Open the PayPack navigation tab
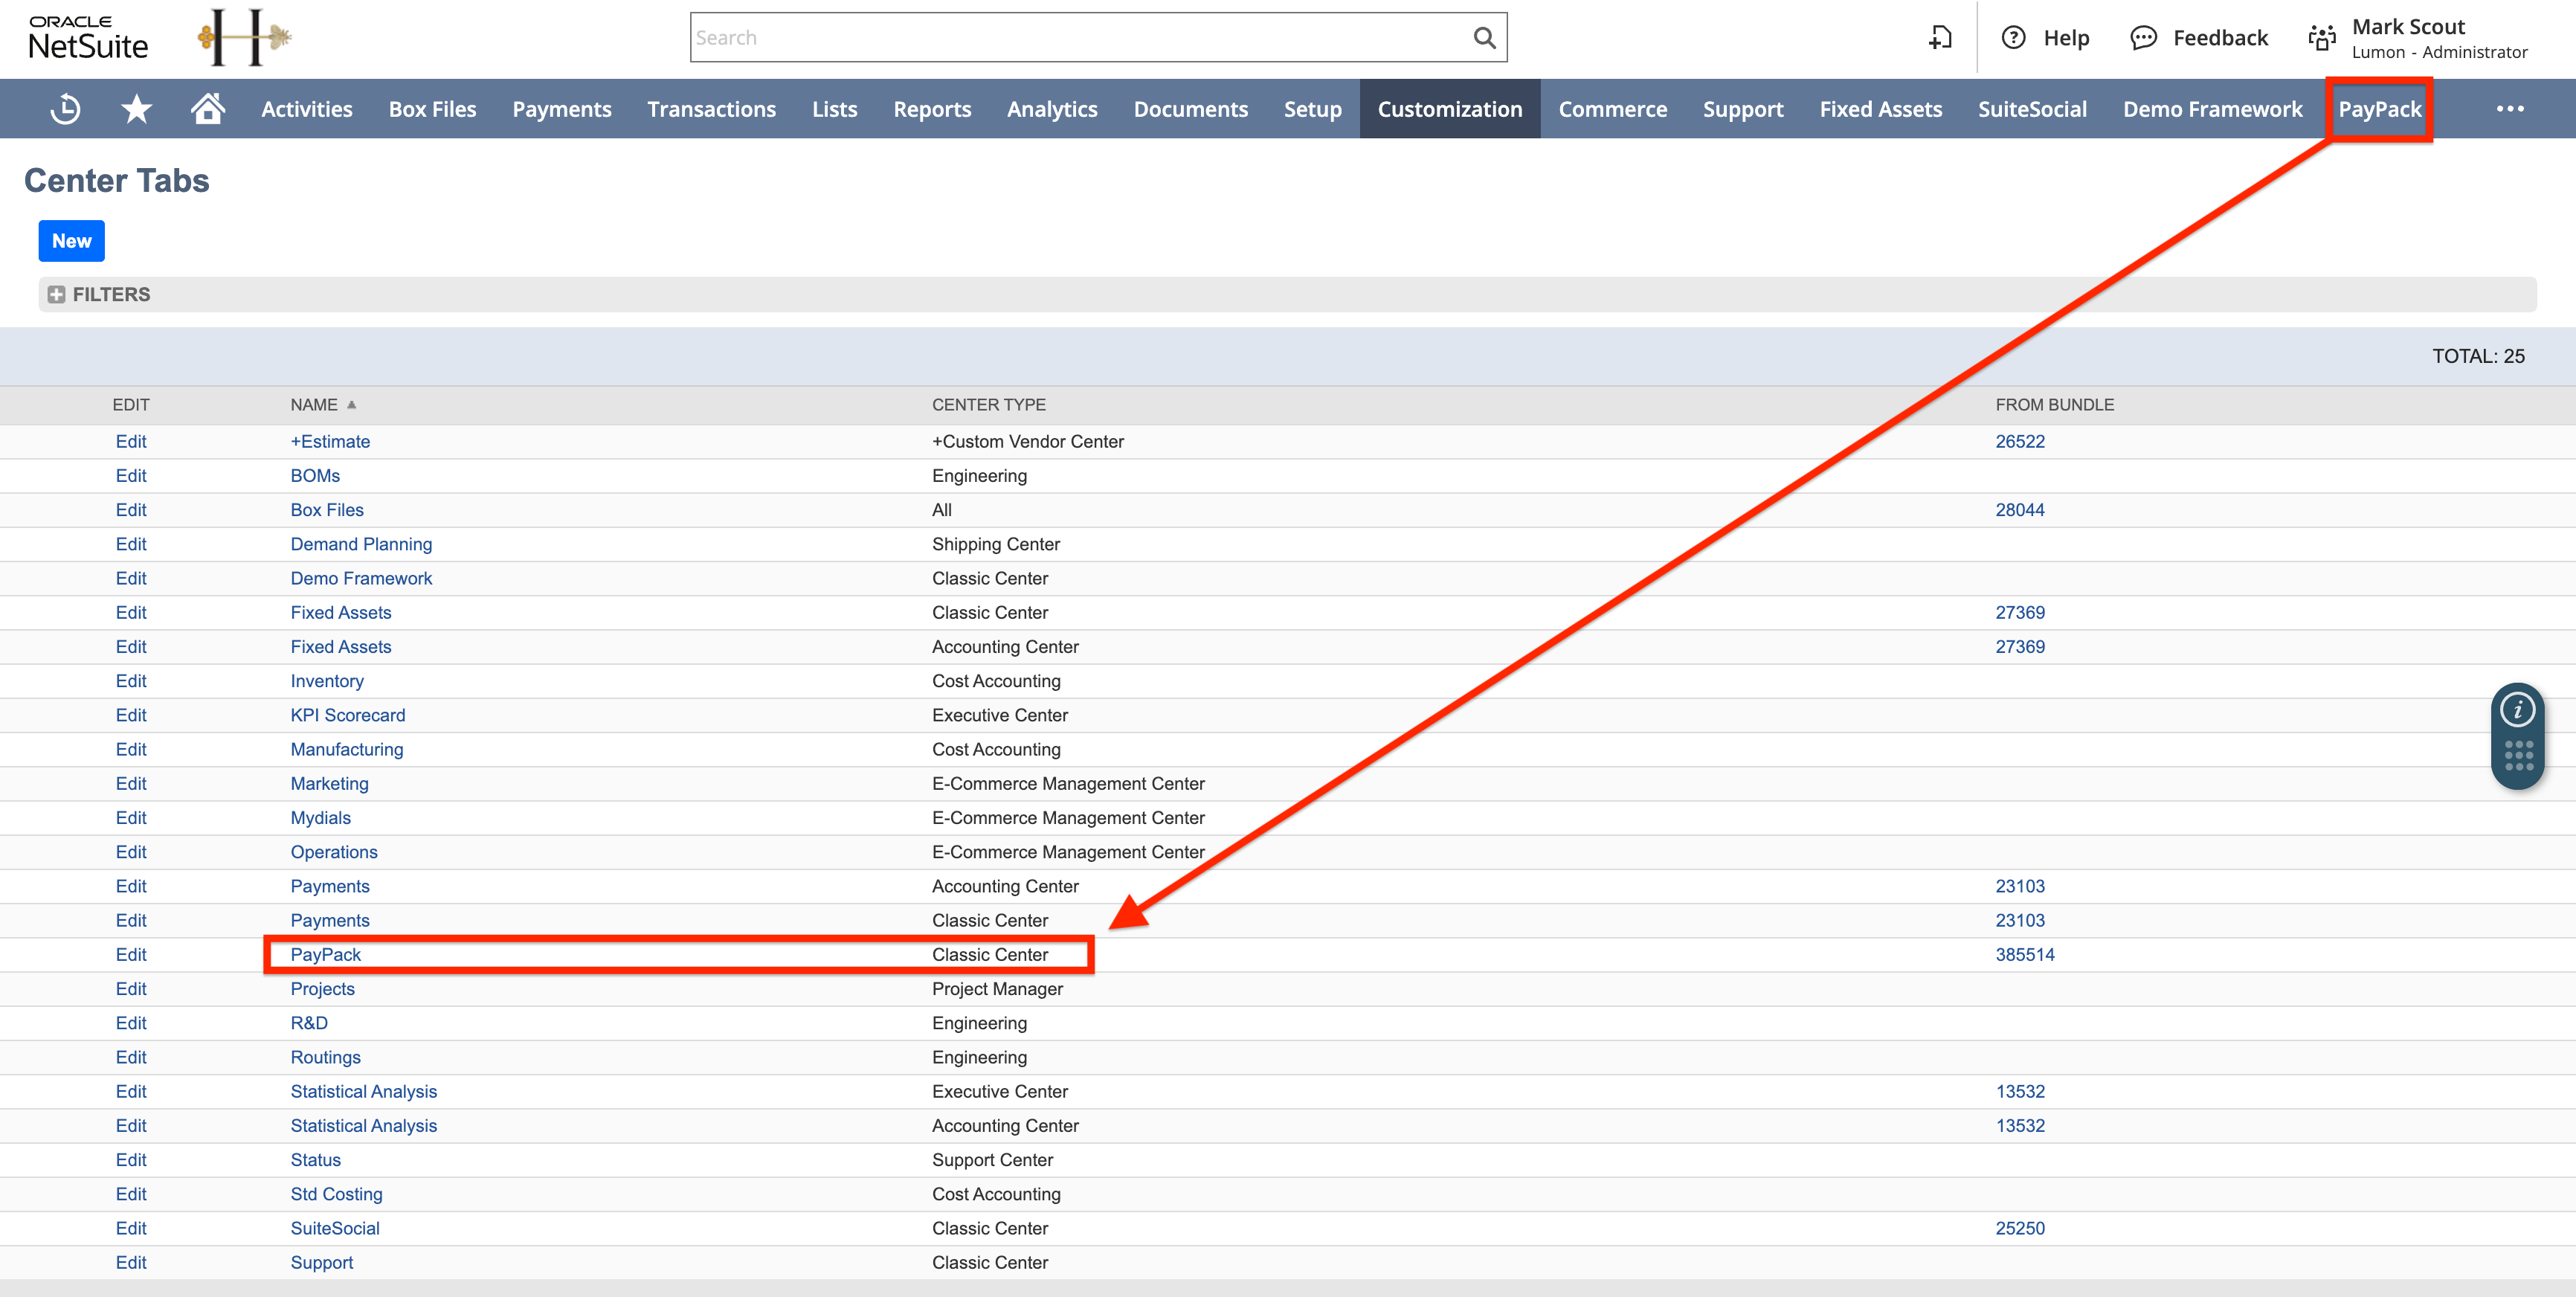The width and height of the screenshot is (2576, 1297). pyautogui.click(x=2379, y=109)
